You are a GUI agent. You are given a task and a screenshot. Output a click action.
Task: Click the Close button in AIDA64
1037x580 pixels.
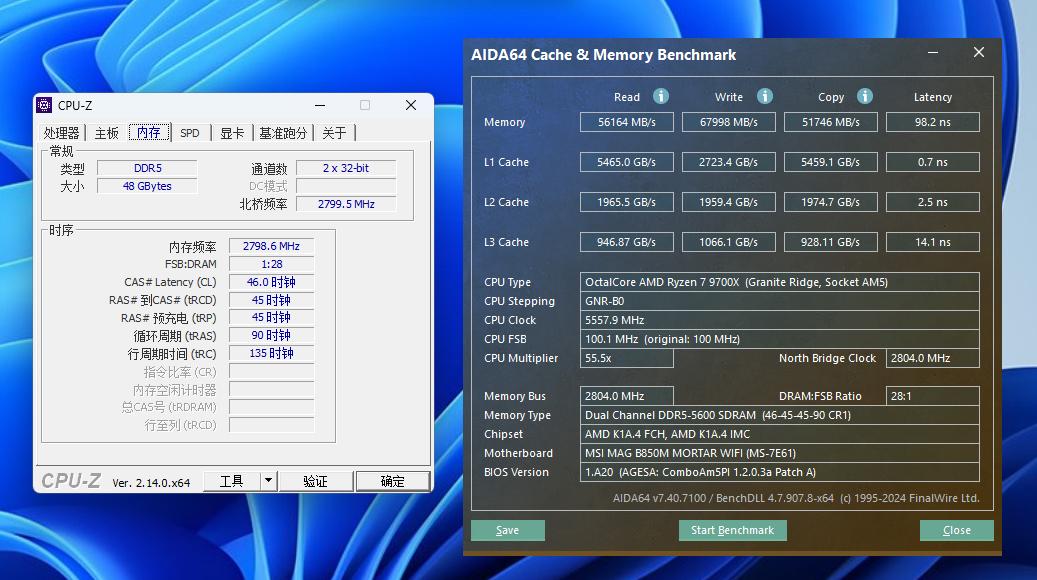tap(956, 530)
